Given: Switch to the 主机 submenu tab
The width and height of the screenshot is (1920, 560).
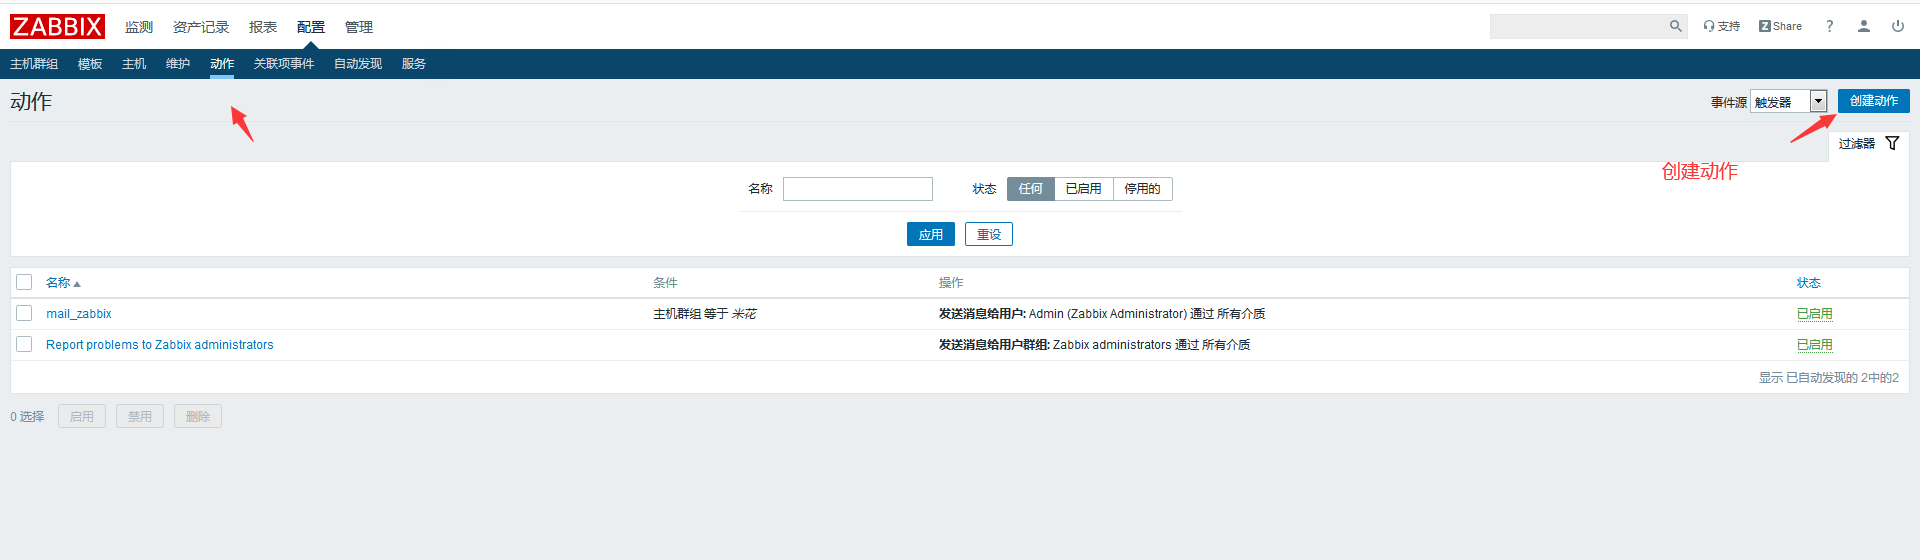Looking at the screenshot, I should [134, 64].
